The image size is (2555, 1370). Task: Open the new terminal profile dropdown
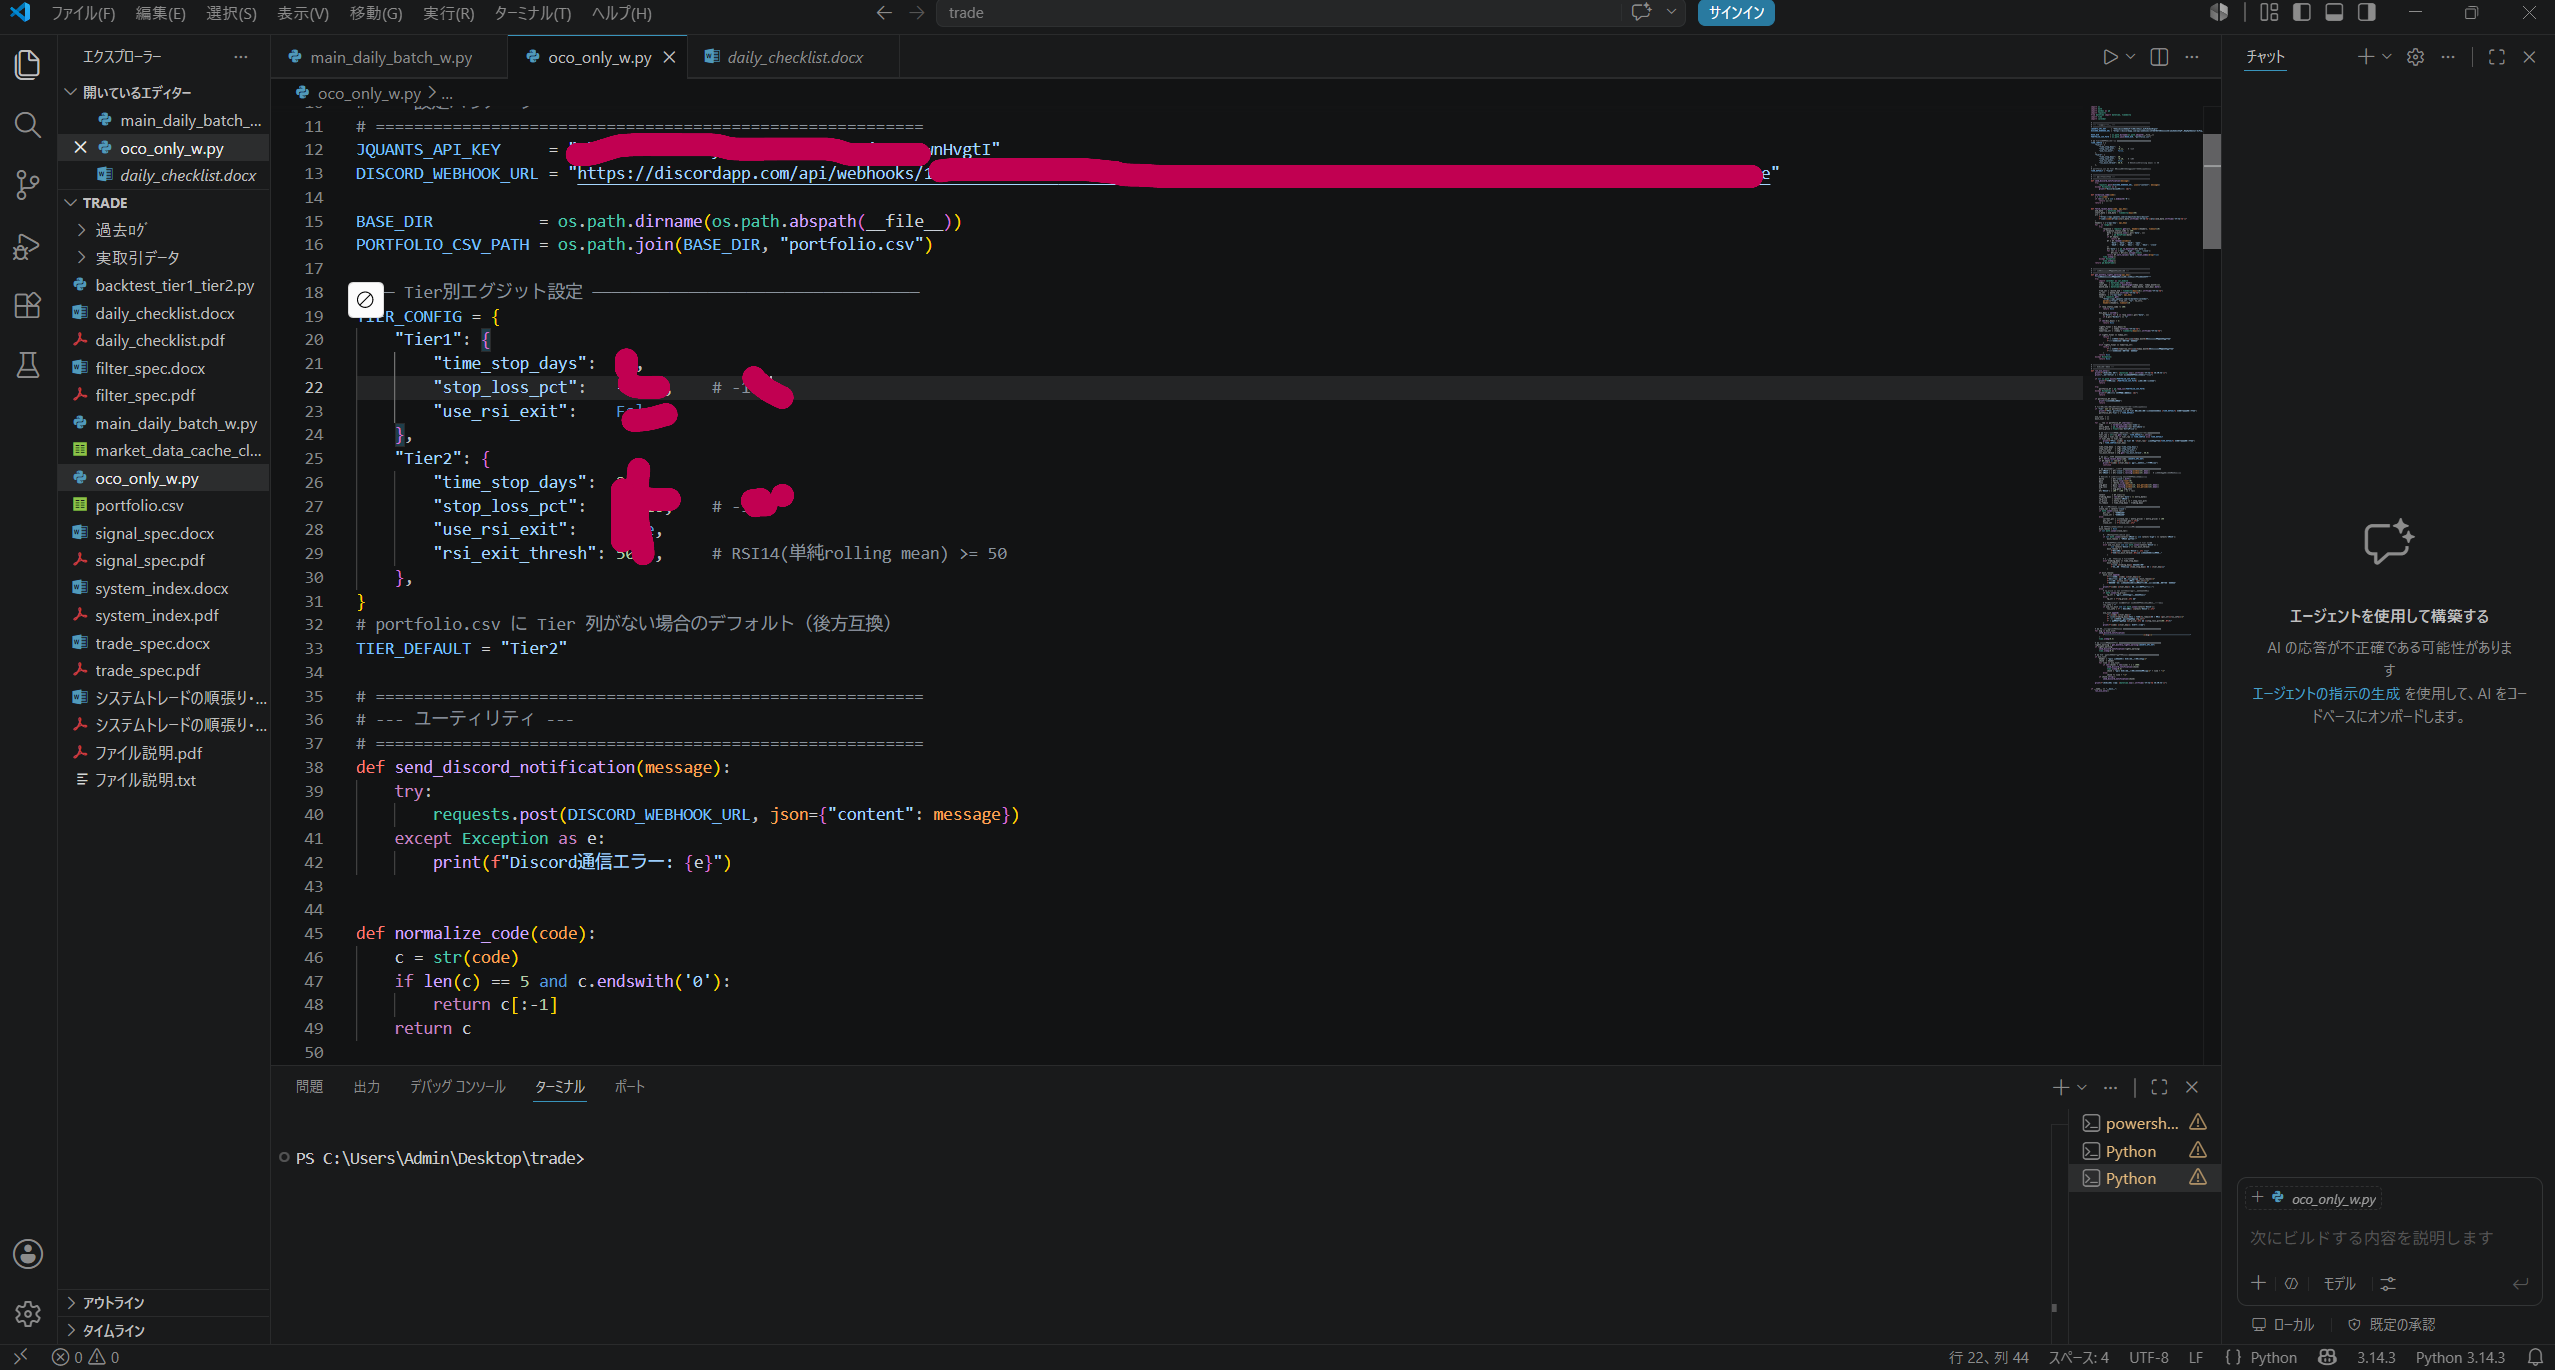click(x=2082, y=1087)
